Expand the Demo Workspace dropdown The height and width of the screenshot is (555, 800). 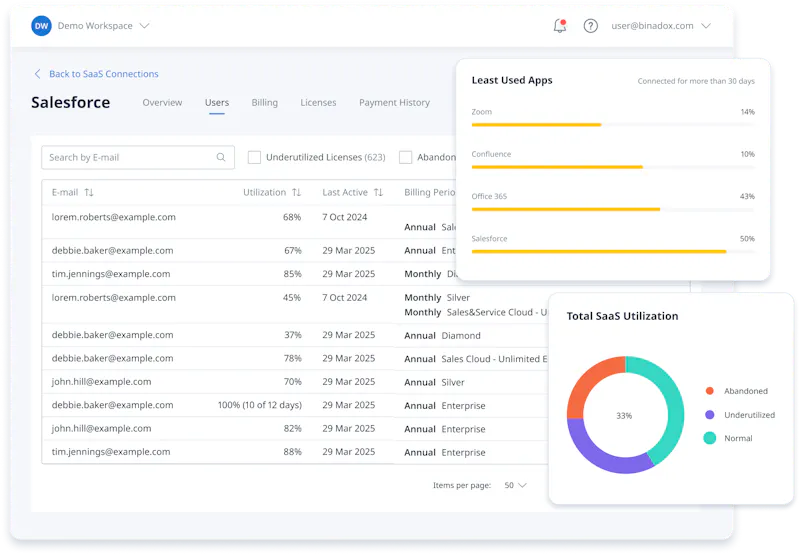[144, 26]
